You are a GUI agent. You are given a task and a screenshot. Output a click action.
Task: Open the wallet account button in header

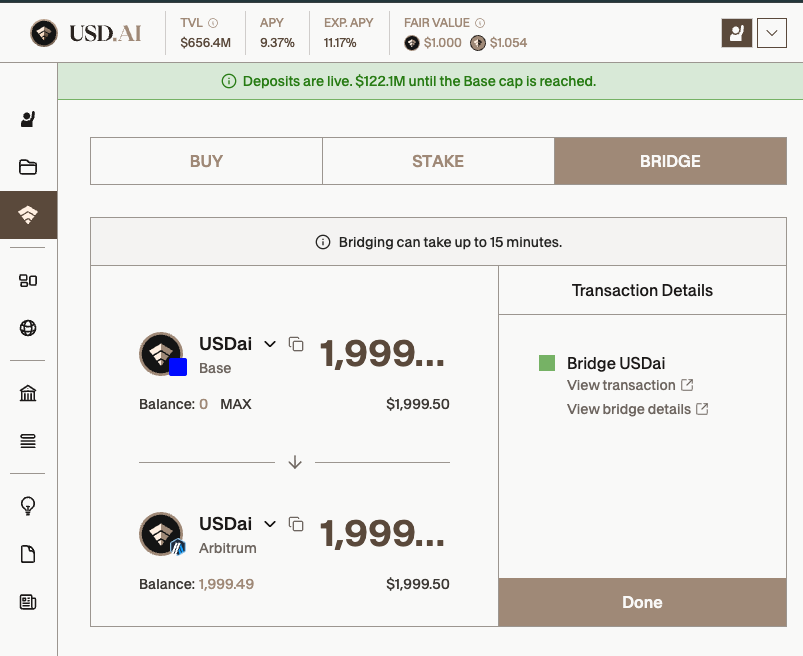pos(736,33)
